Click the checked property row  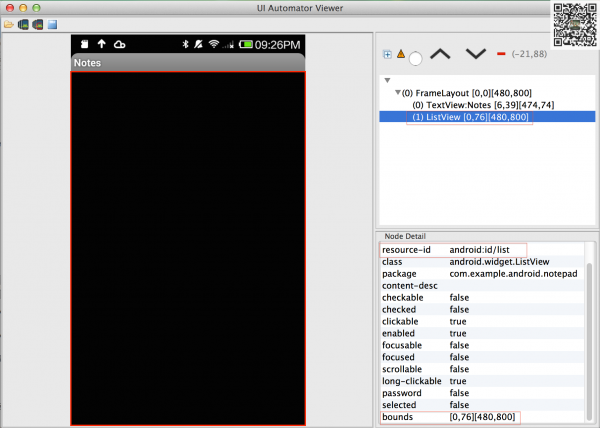[482, 309]
